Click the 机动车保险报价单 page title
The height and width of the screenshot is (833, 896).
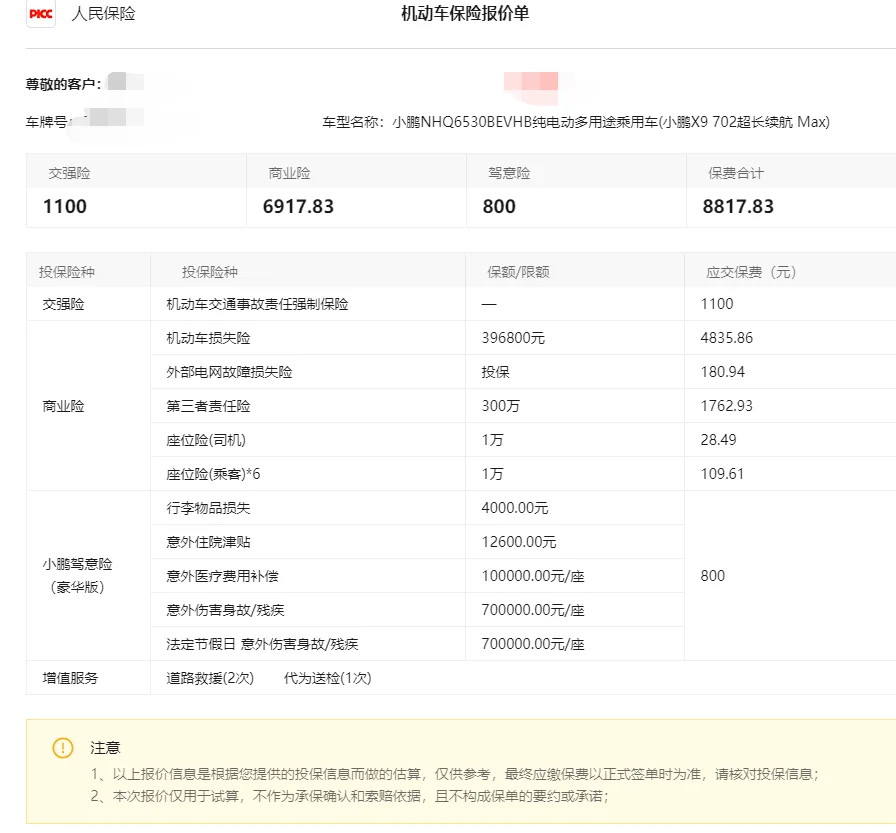465,13
